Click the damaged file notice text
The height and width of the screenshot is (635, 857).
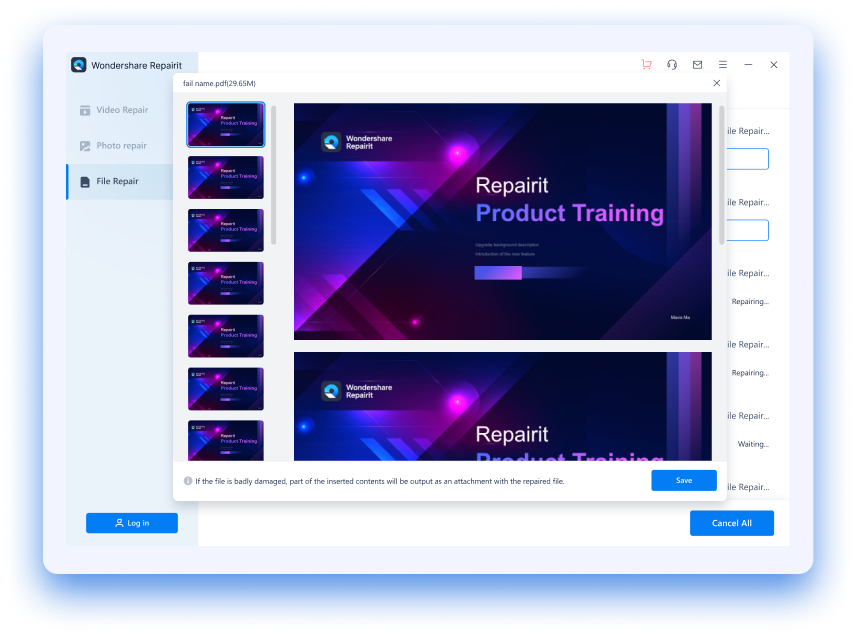(380, 481)
